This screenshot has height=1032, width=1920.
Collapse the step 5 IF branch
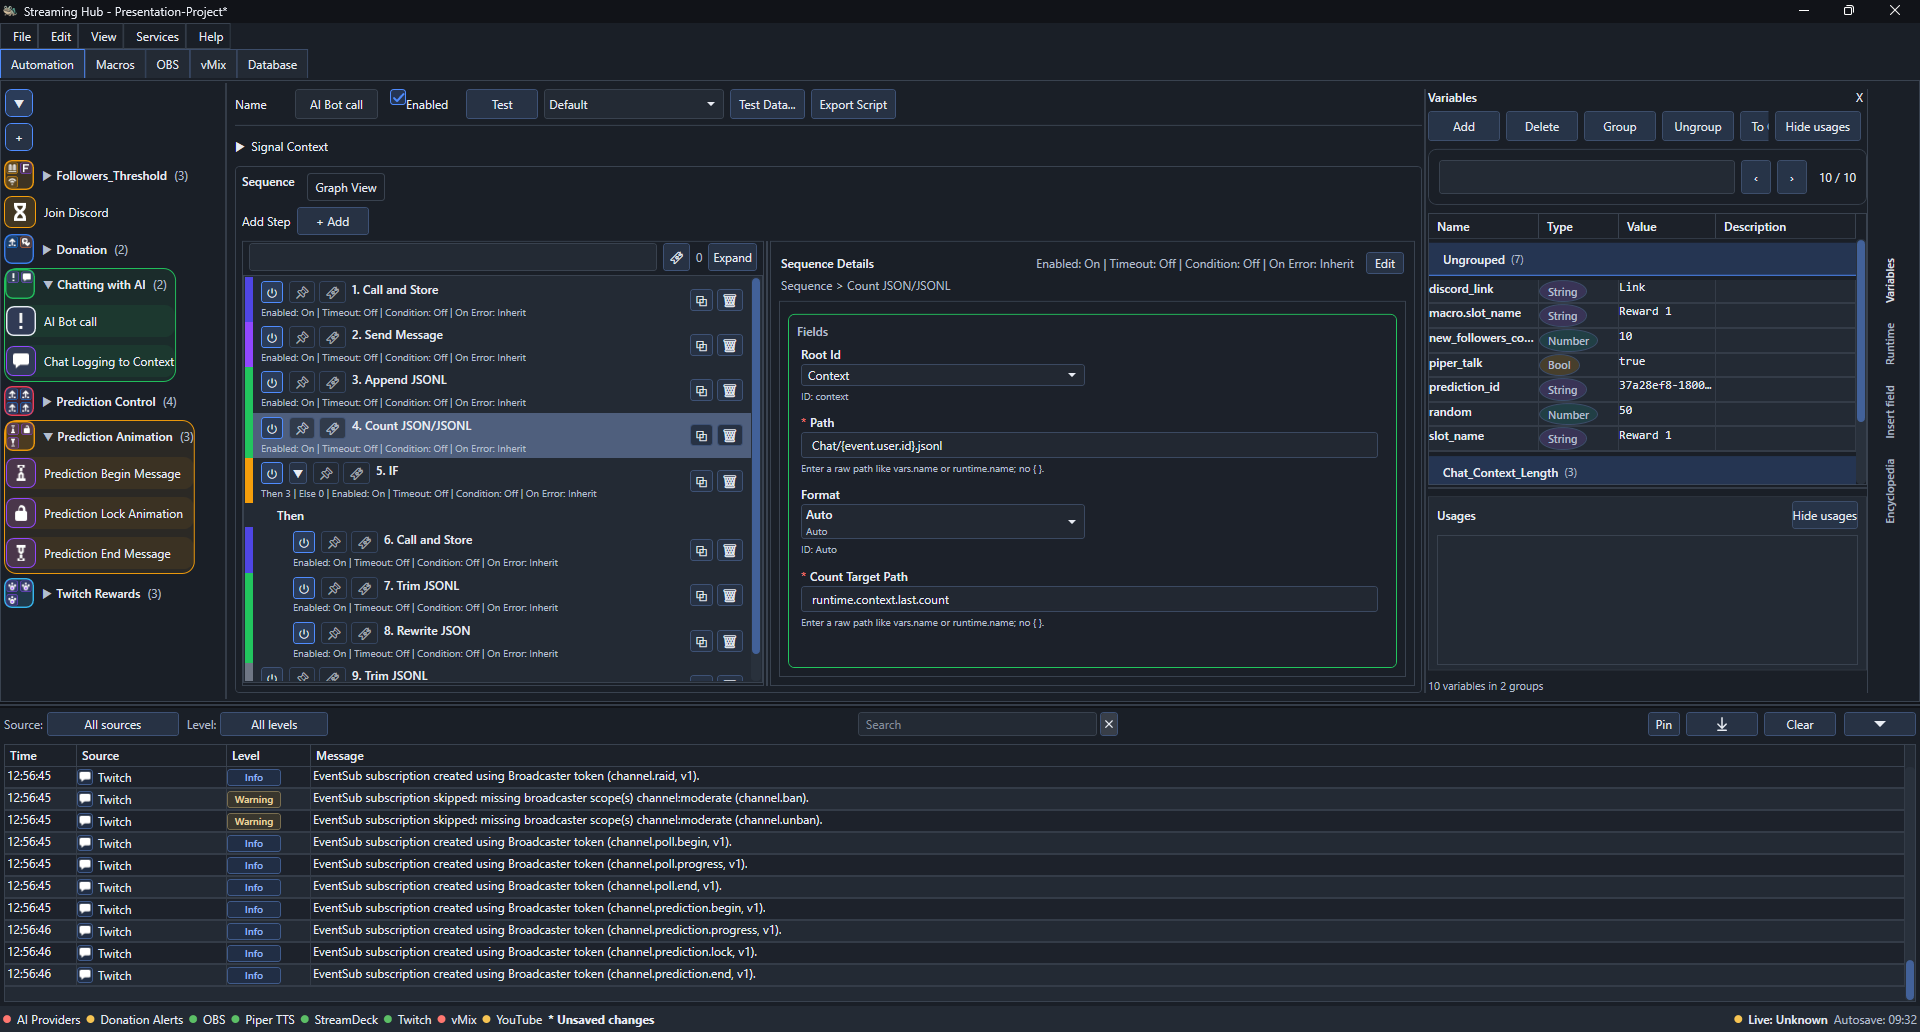tap(298, 473)
